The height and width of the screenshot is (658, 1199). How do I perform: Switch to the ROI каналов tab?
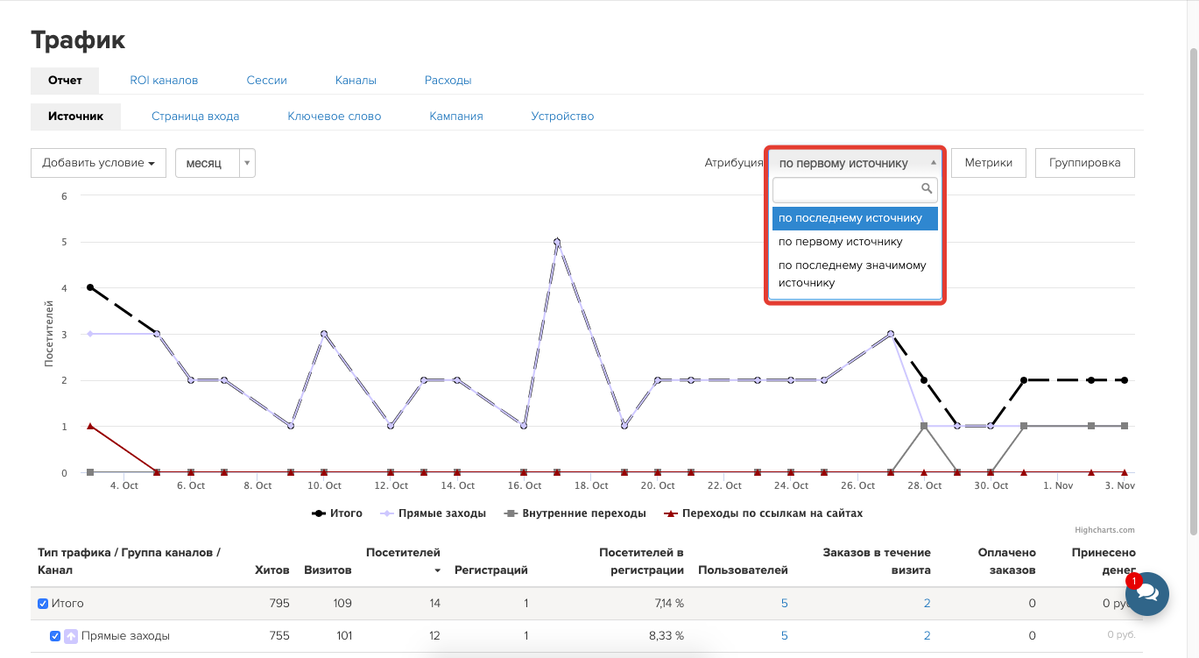(164, 80)
